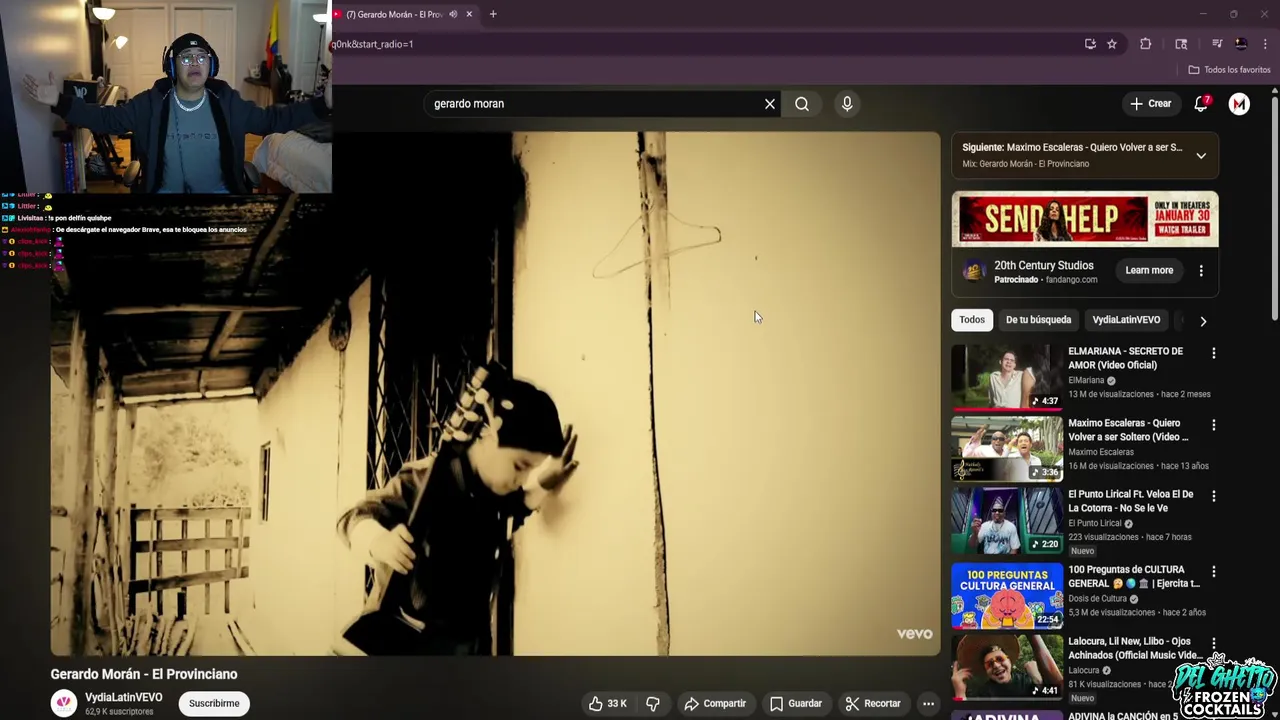Activate voice search microphone
Viewport: 1280px width, 720px height.
pyautogui.click(x=847, y=104)
